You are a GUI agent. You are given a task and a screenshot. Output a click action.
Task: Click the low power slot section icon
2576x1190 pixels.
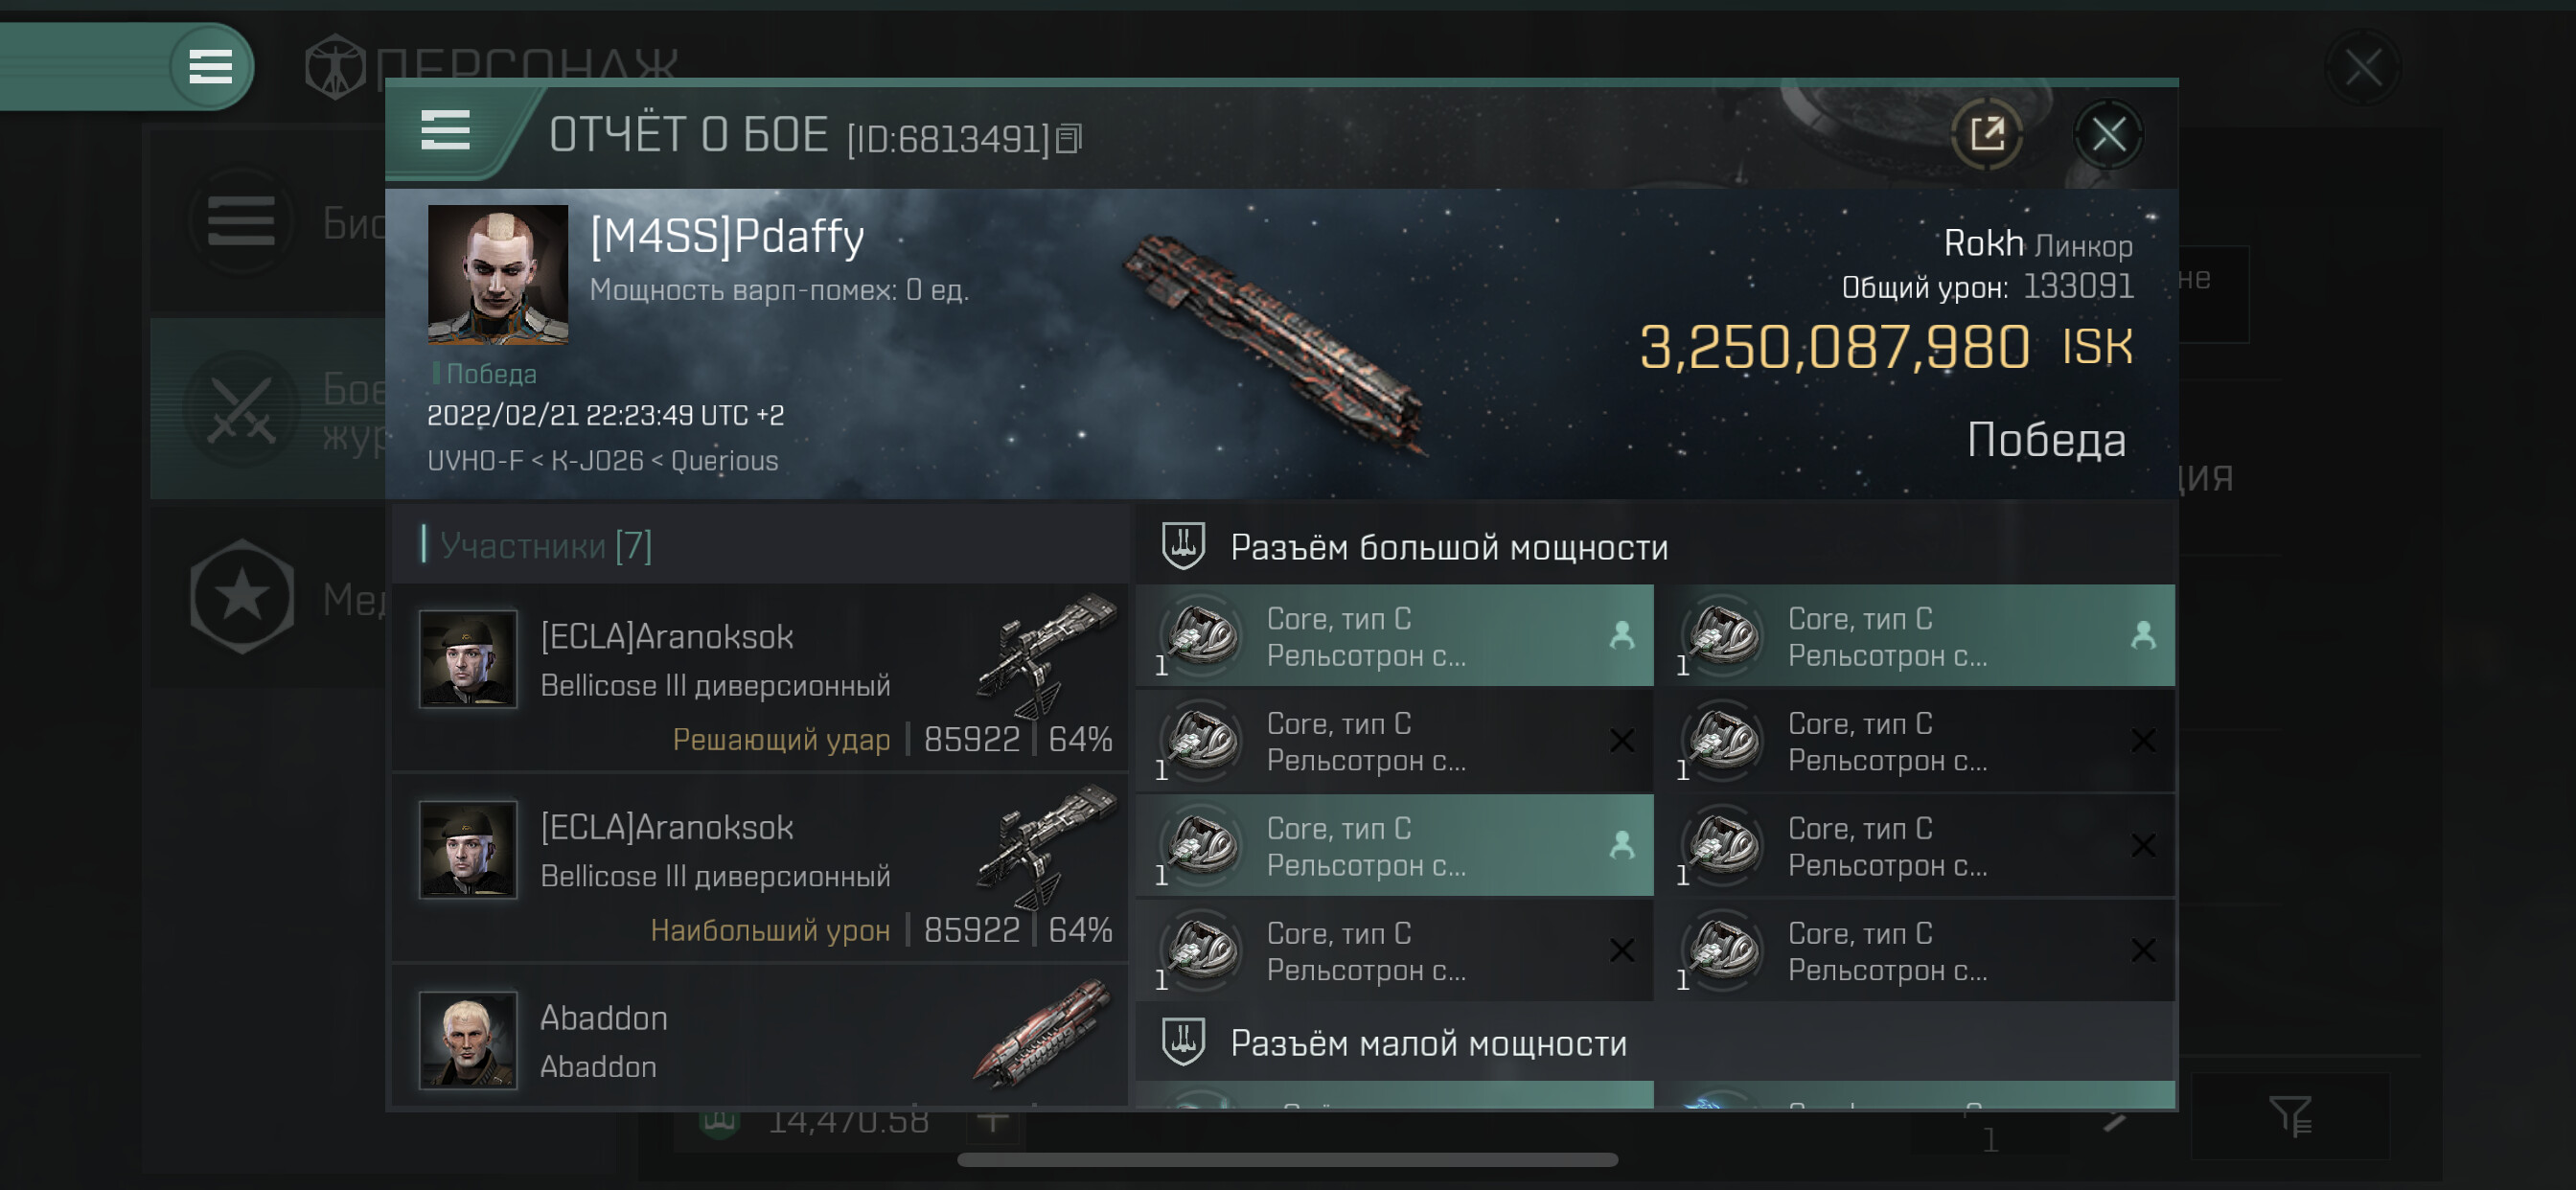coord(1183,1042)
